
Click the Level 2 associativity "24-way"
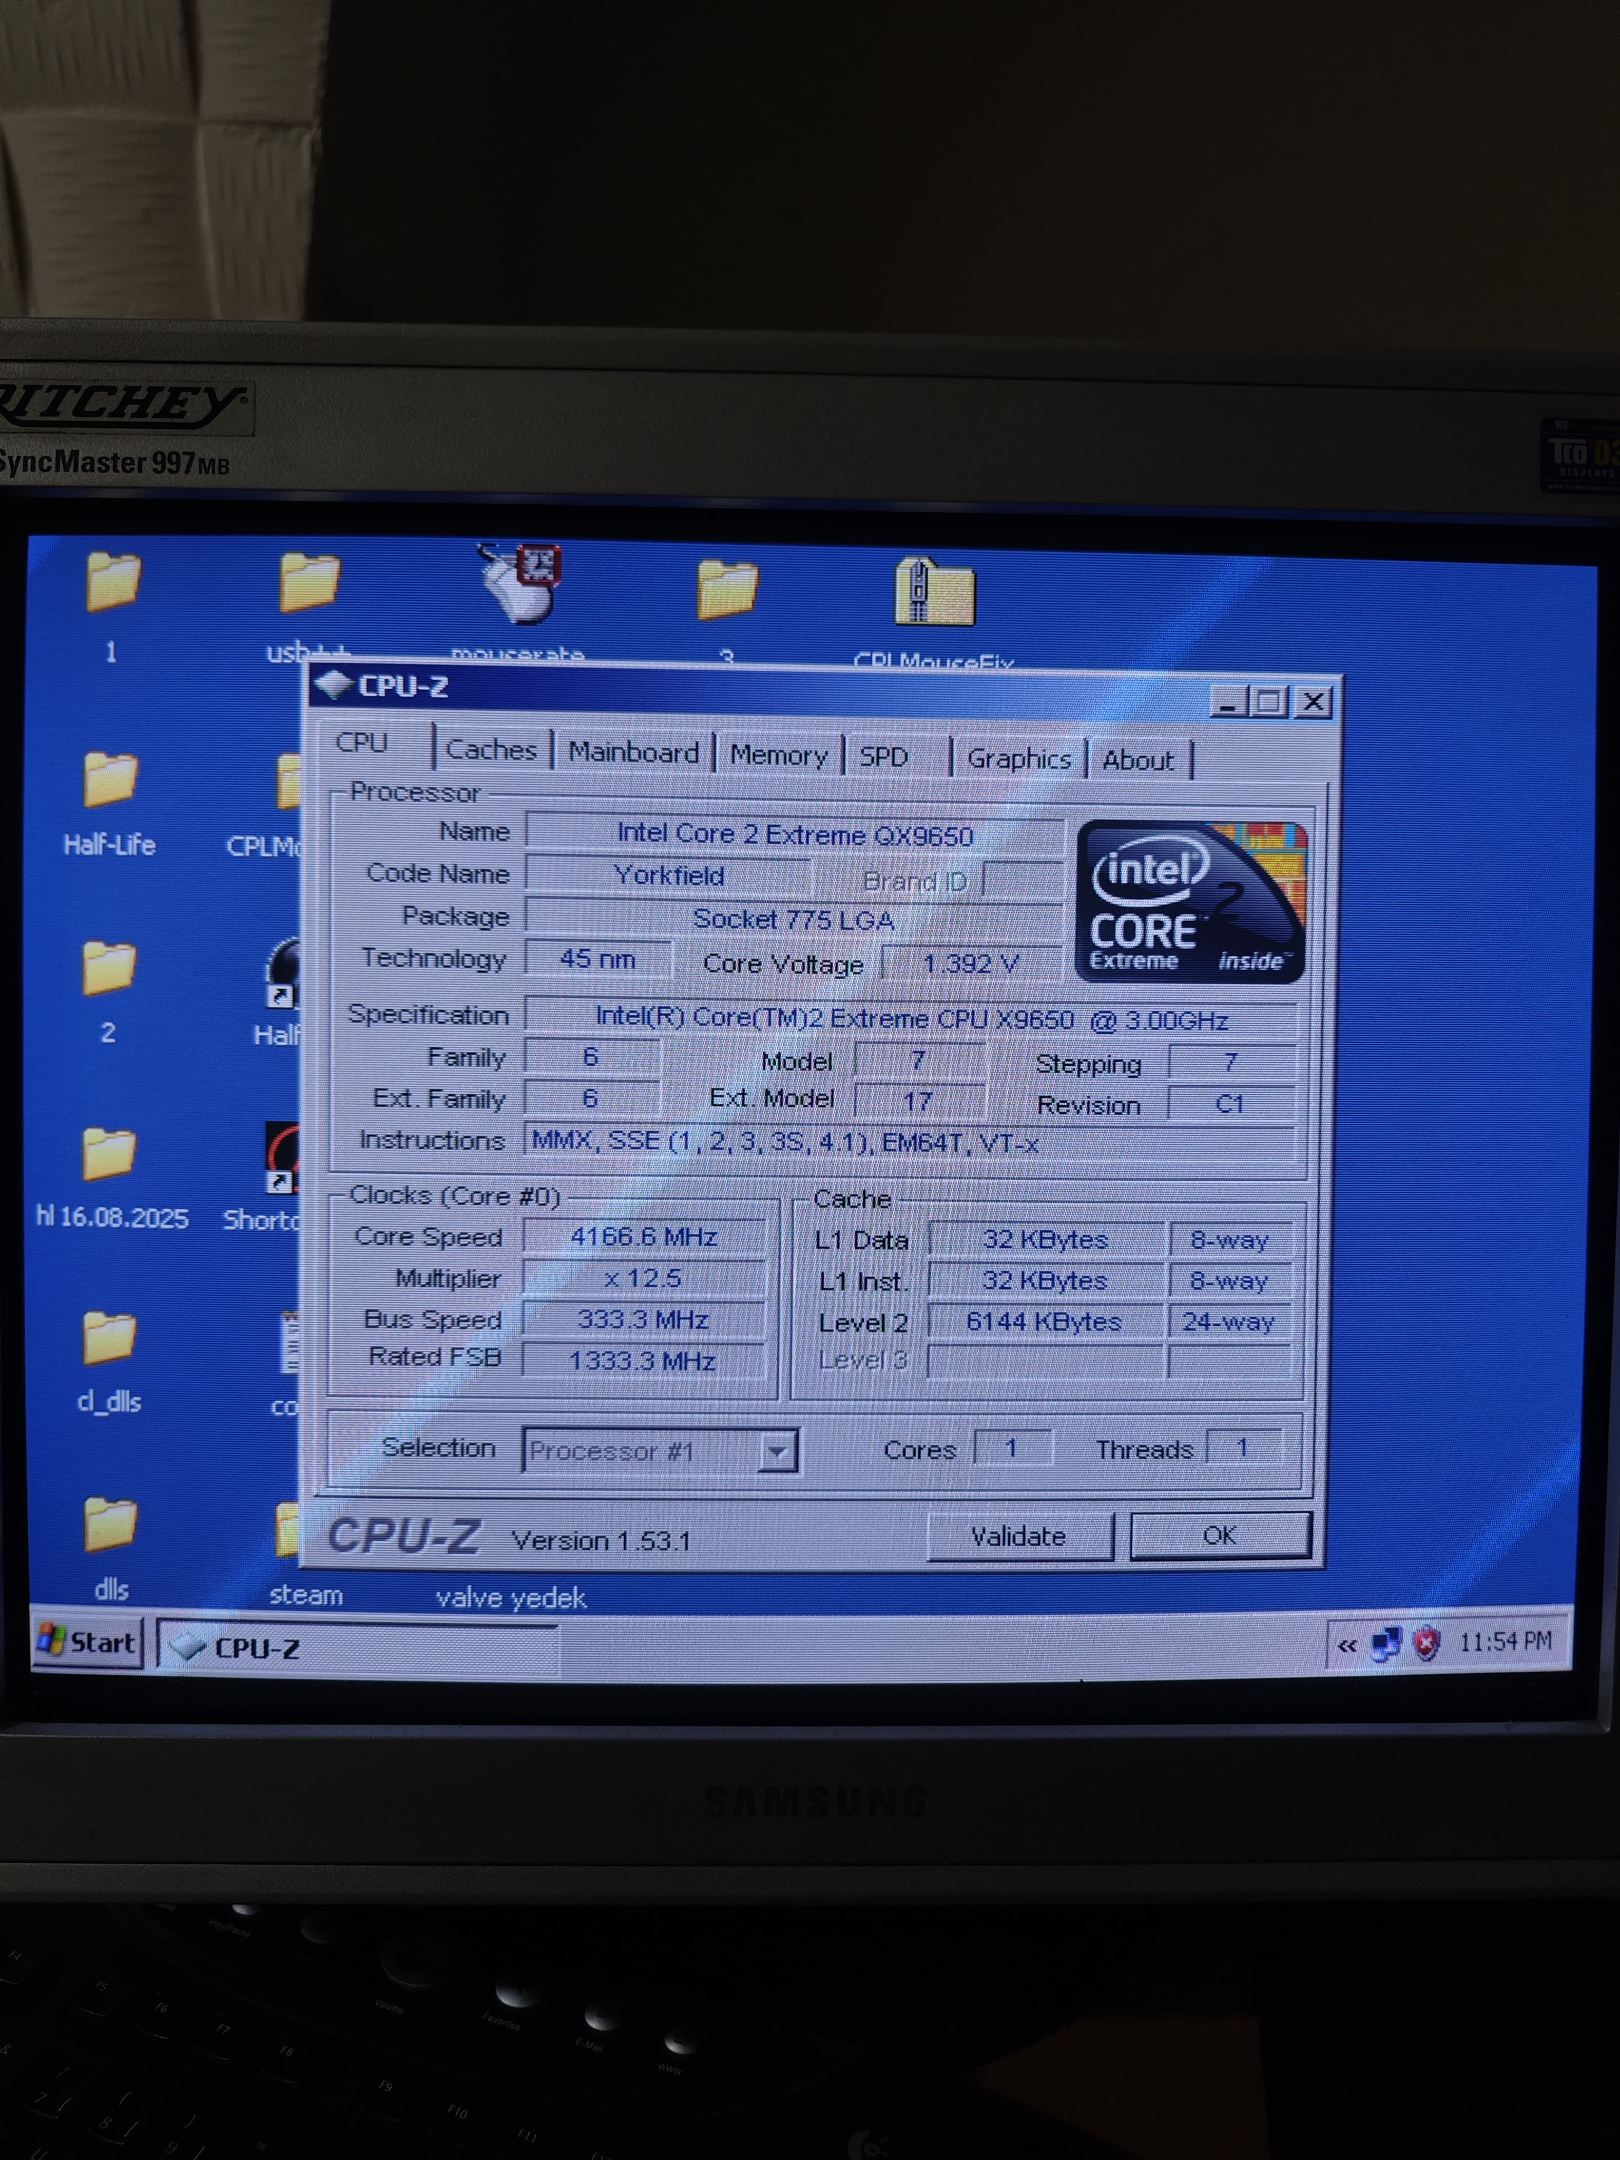(x=1229, y=1322)
